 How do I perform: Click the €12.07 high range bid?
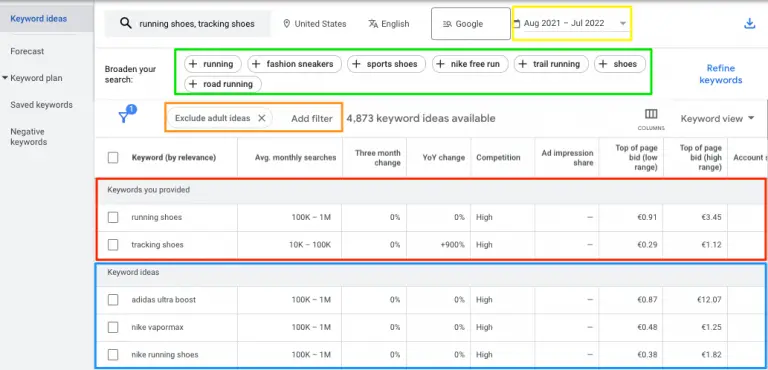(708, 299)
